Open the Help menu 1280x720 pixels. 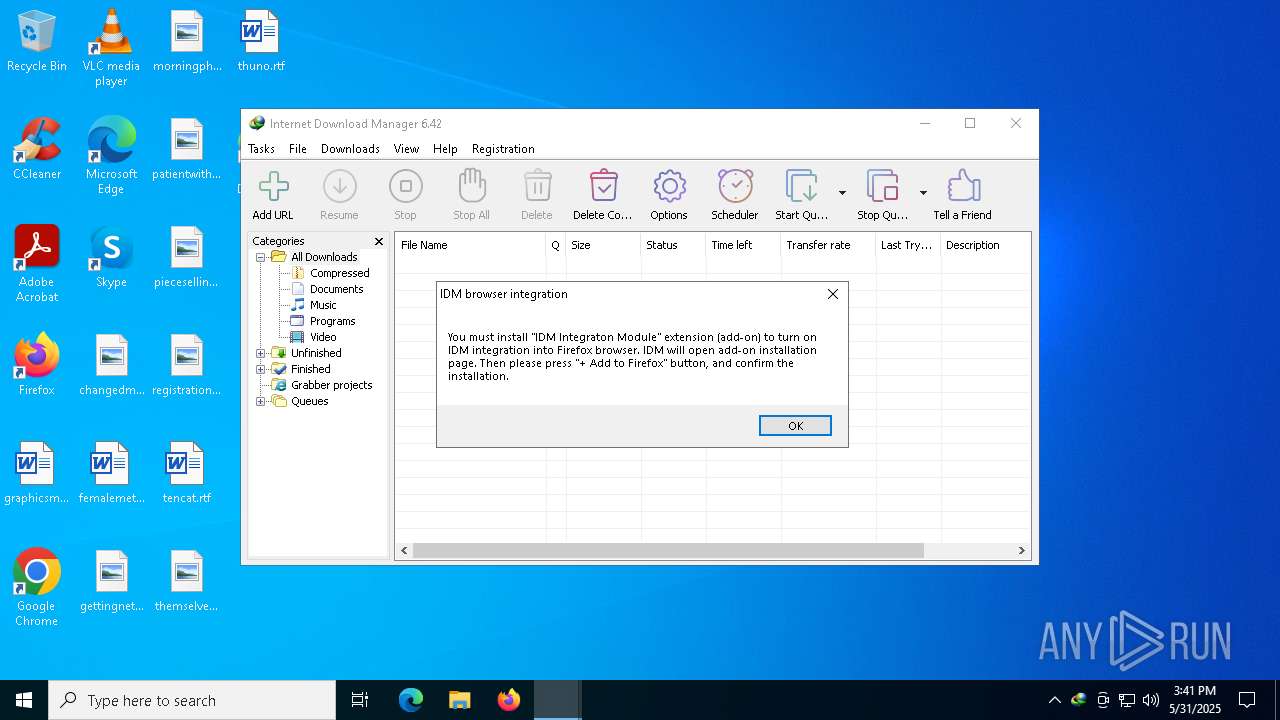pos(445,149)
